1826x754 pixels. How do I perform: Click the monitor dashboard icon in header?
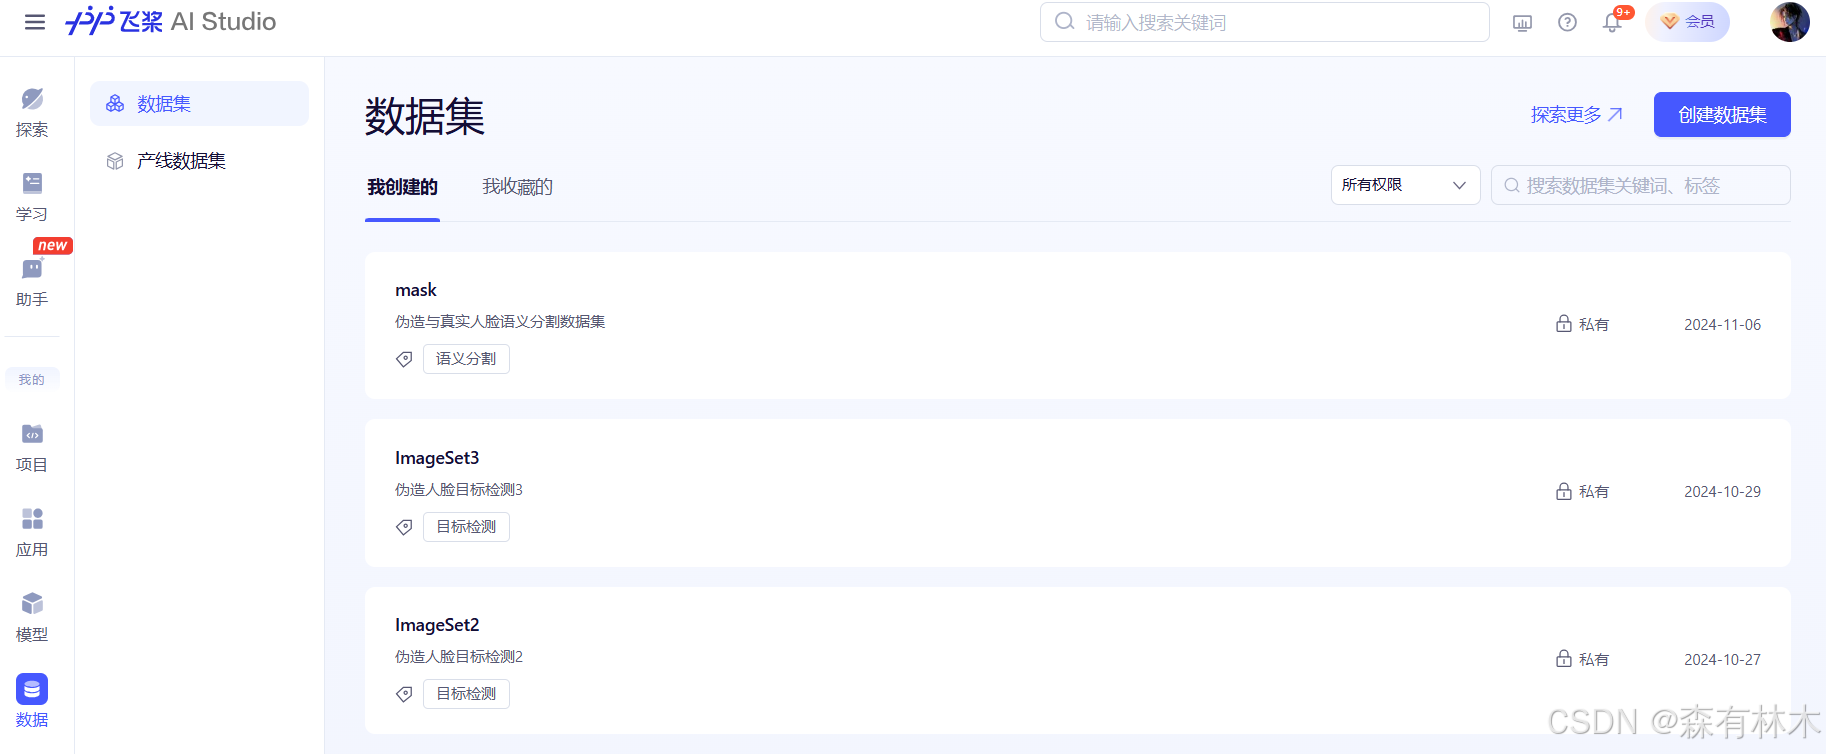tap(1522, 22)
